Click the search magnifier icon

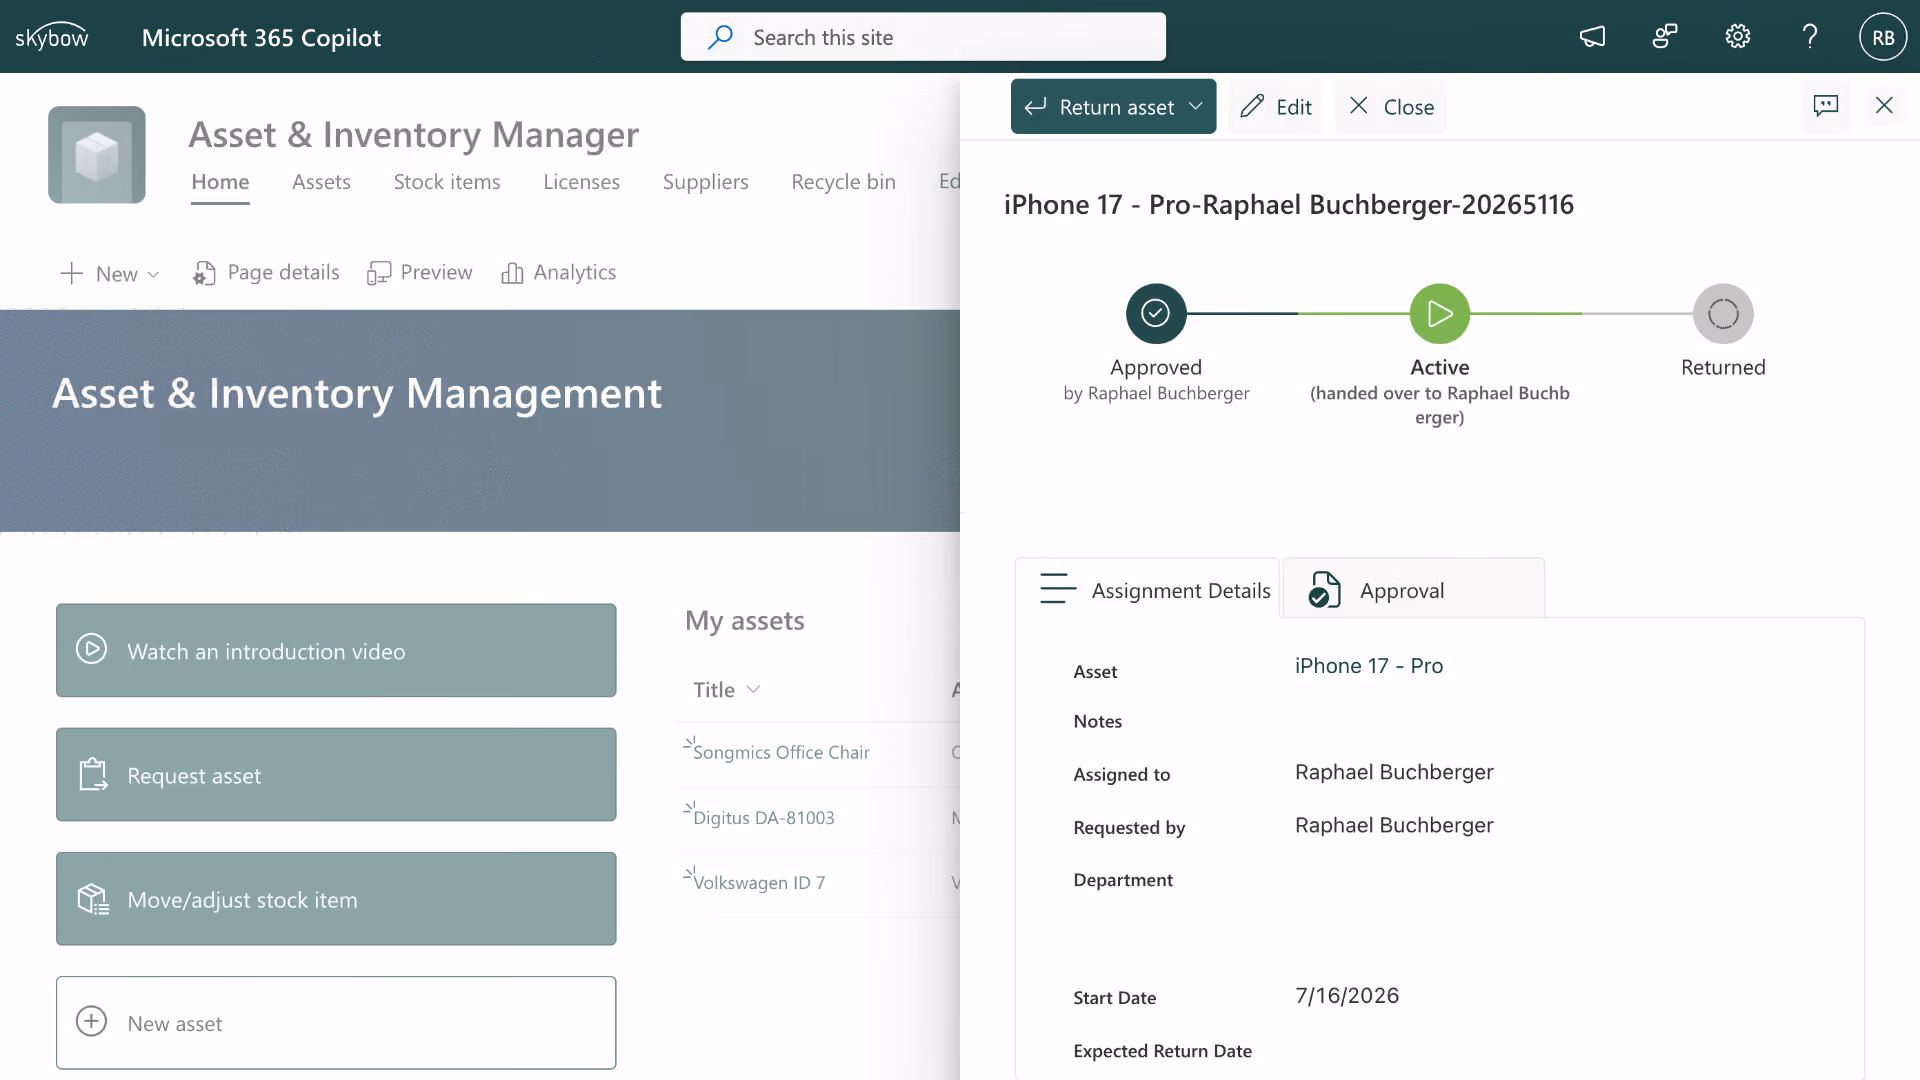click(720, 37)
